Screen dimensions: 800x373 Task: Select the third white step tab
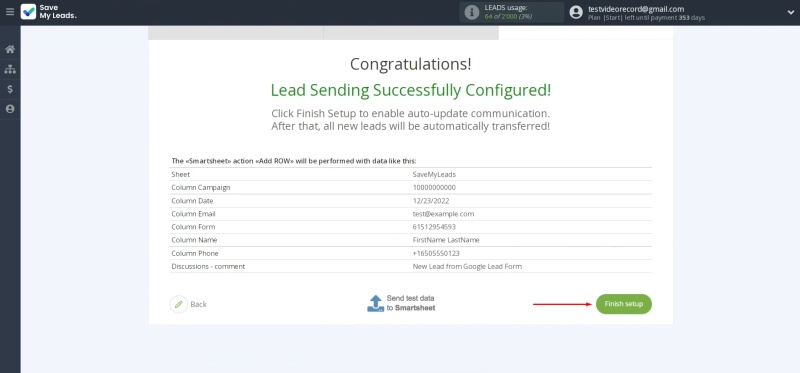[x=586, y=33]
